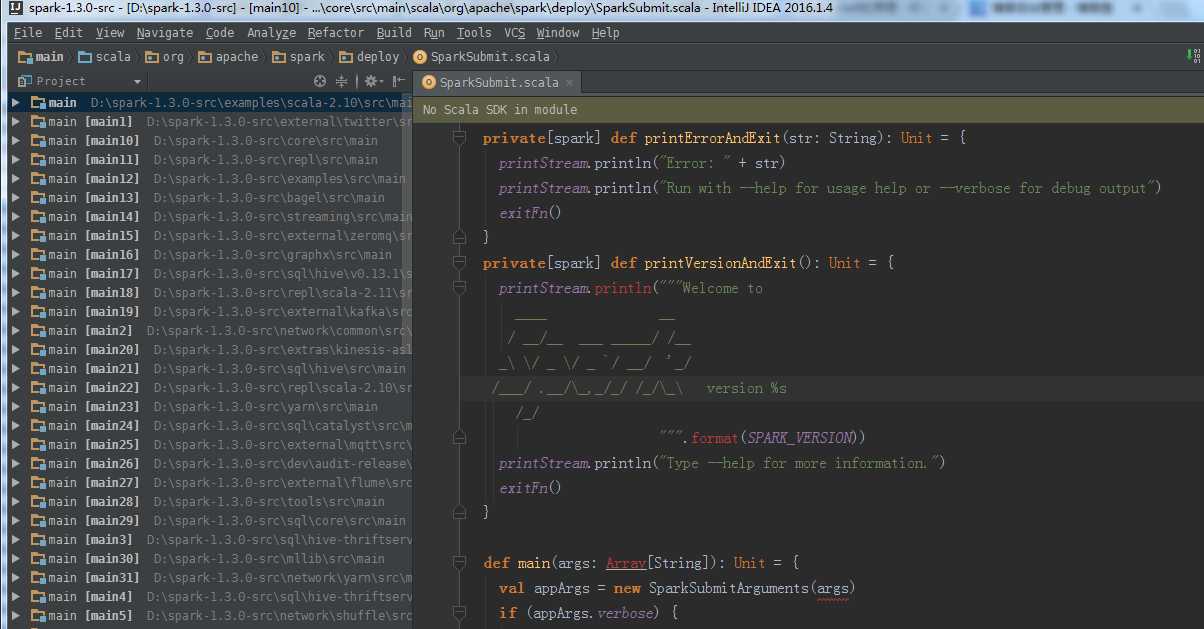Click the apache breadcrumb folder

tap(229, 57)
